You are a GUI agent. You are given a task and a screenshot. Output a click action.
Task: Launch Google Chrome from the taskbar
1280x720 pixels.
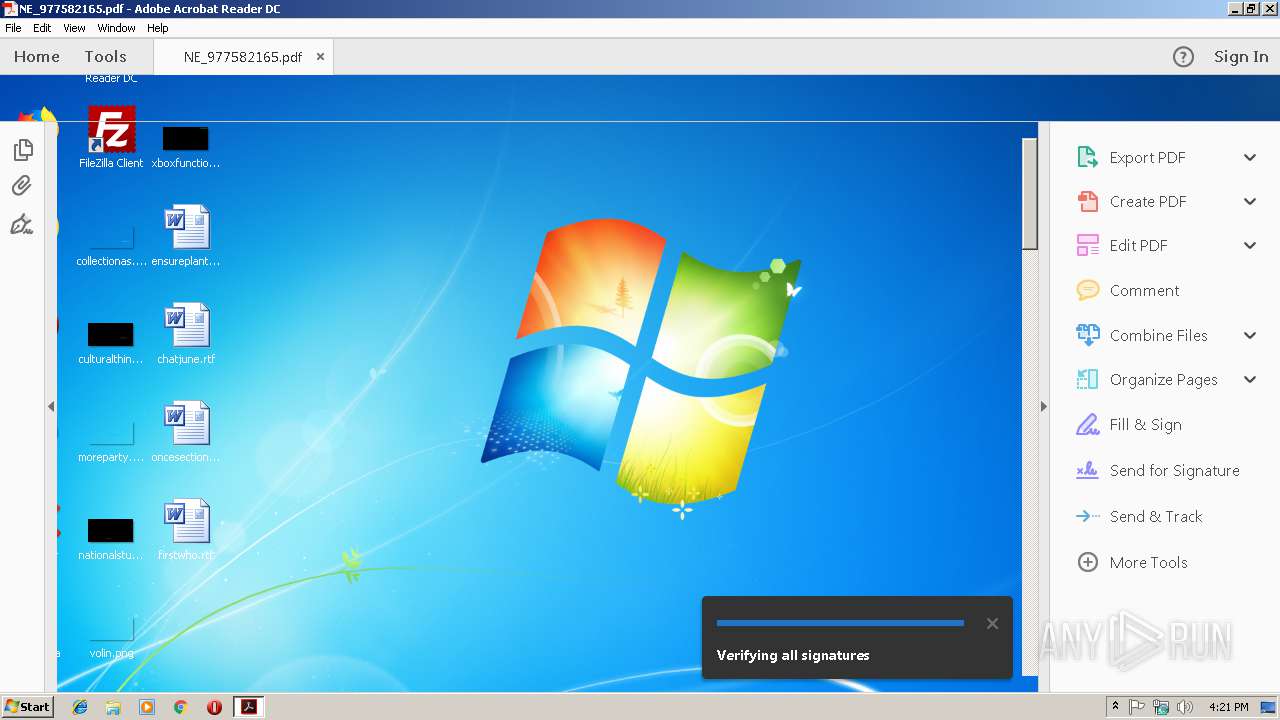tap(180, 707)
